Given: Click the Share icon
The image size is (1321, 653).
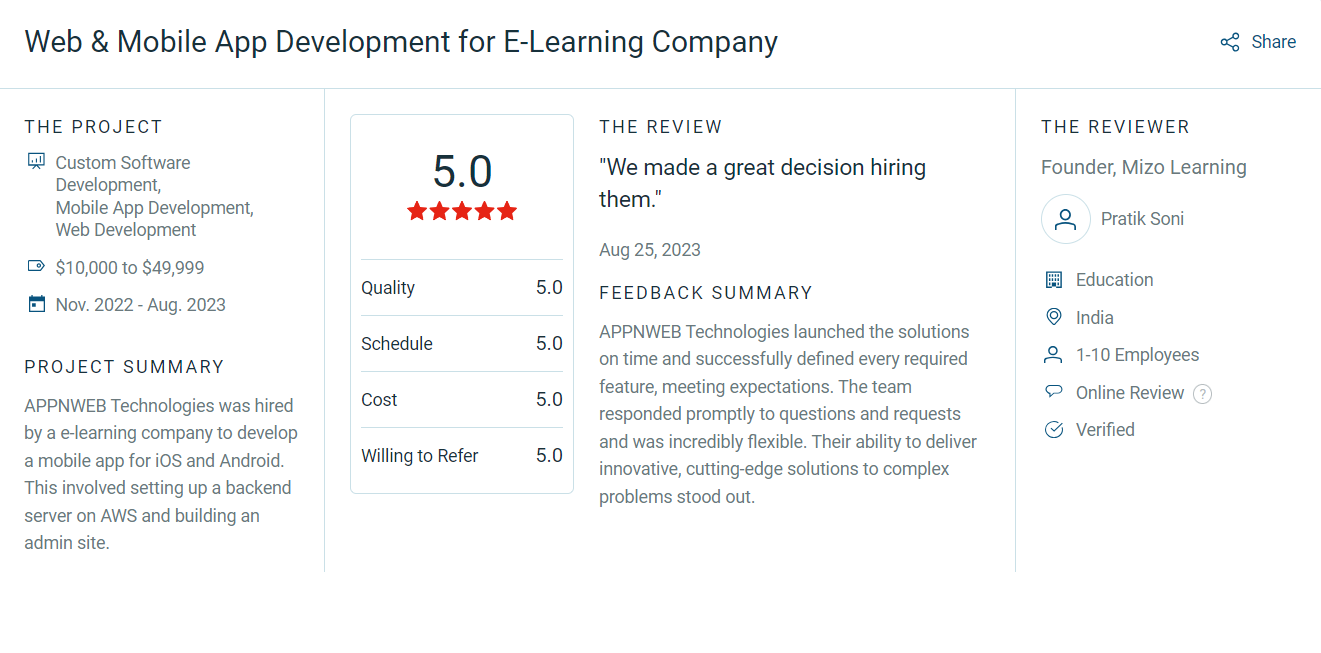Looking at the screenshot, I should (1230, 42).
